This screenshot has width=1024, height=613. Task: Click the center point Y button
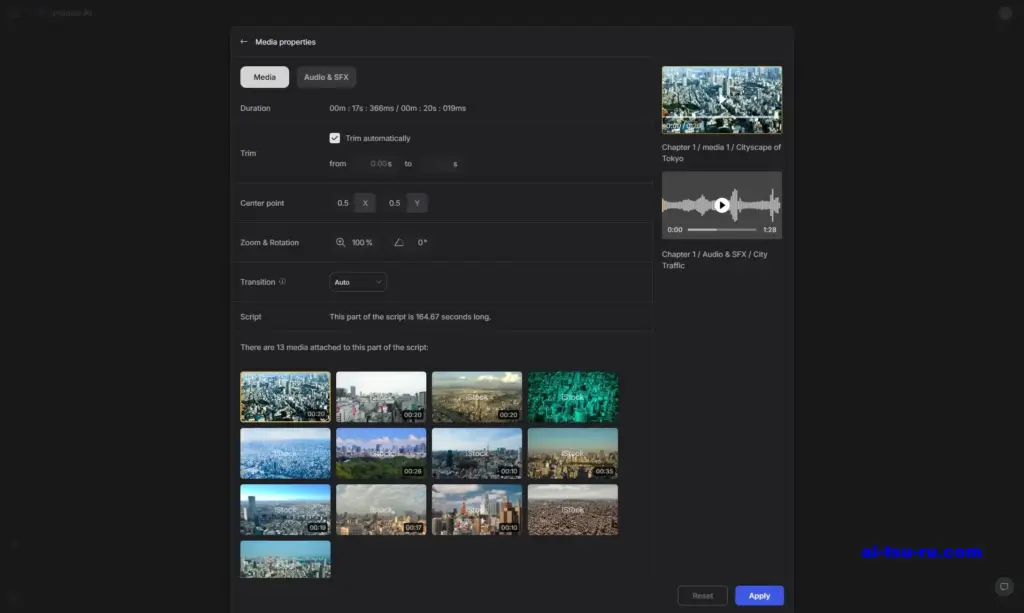(417, 203)
